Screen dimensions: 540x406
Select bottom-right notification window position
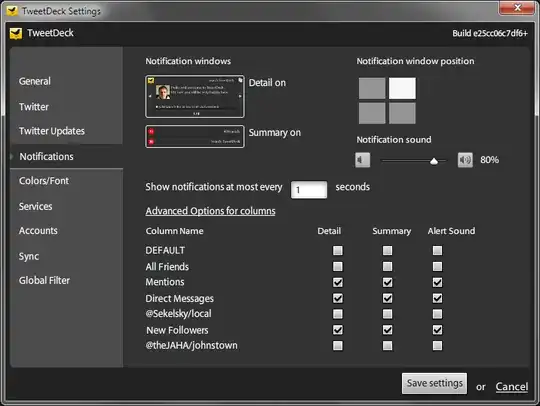click(x=402, y=113)
